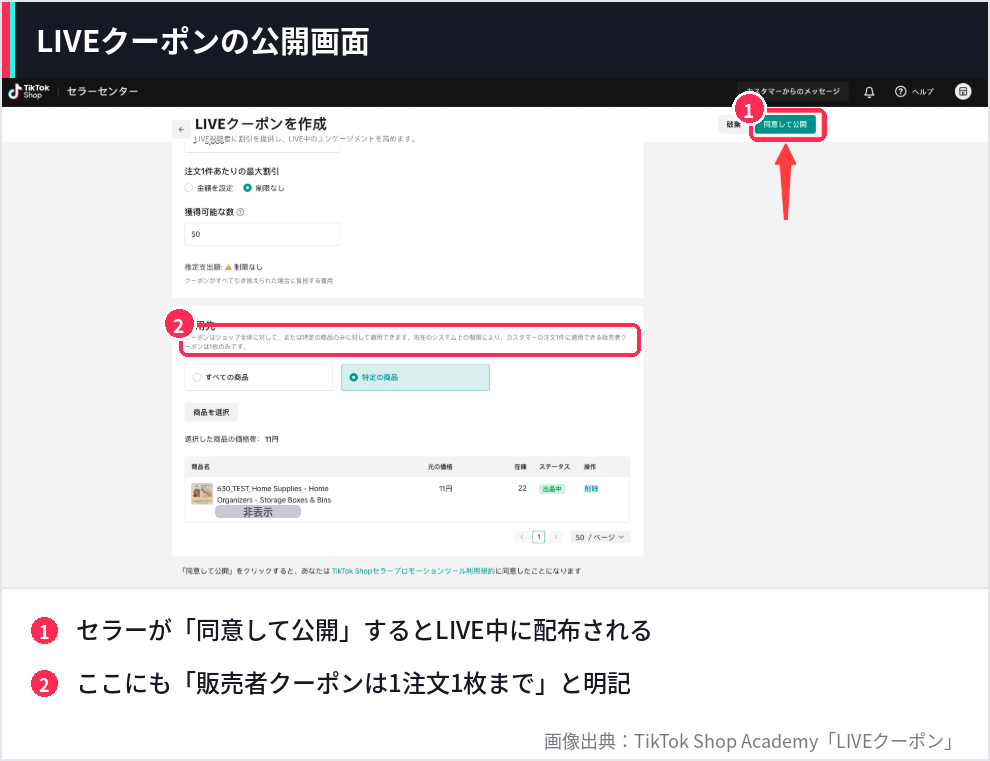Open the shop account icon
Viewport: 990px width, 761px height.
(x=963, y=92)
